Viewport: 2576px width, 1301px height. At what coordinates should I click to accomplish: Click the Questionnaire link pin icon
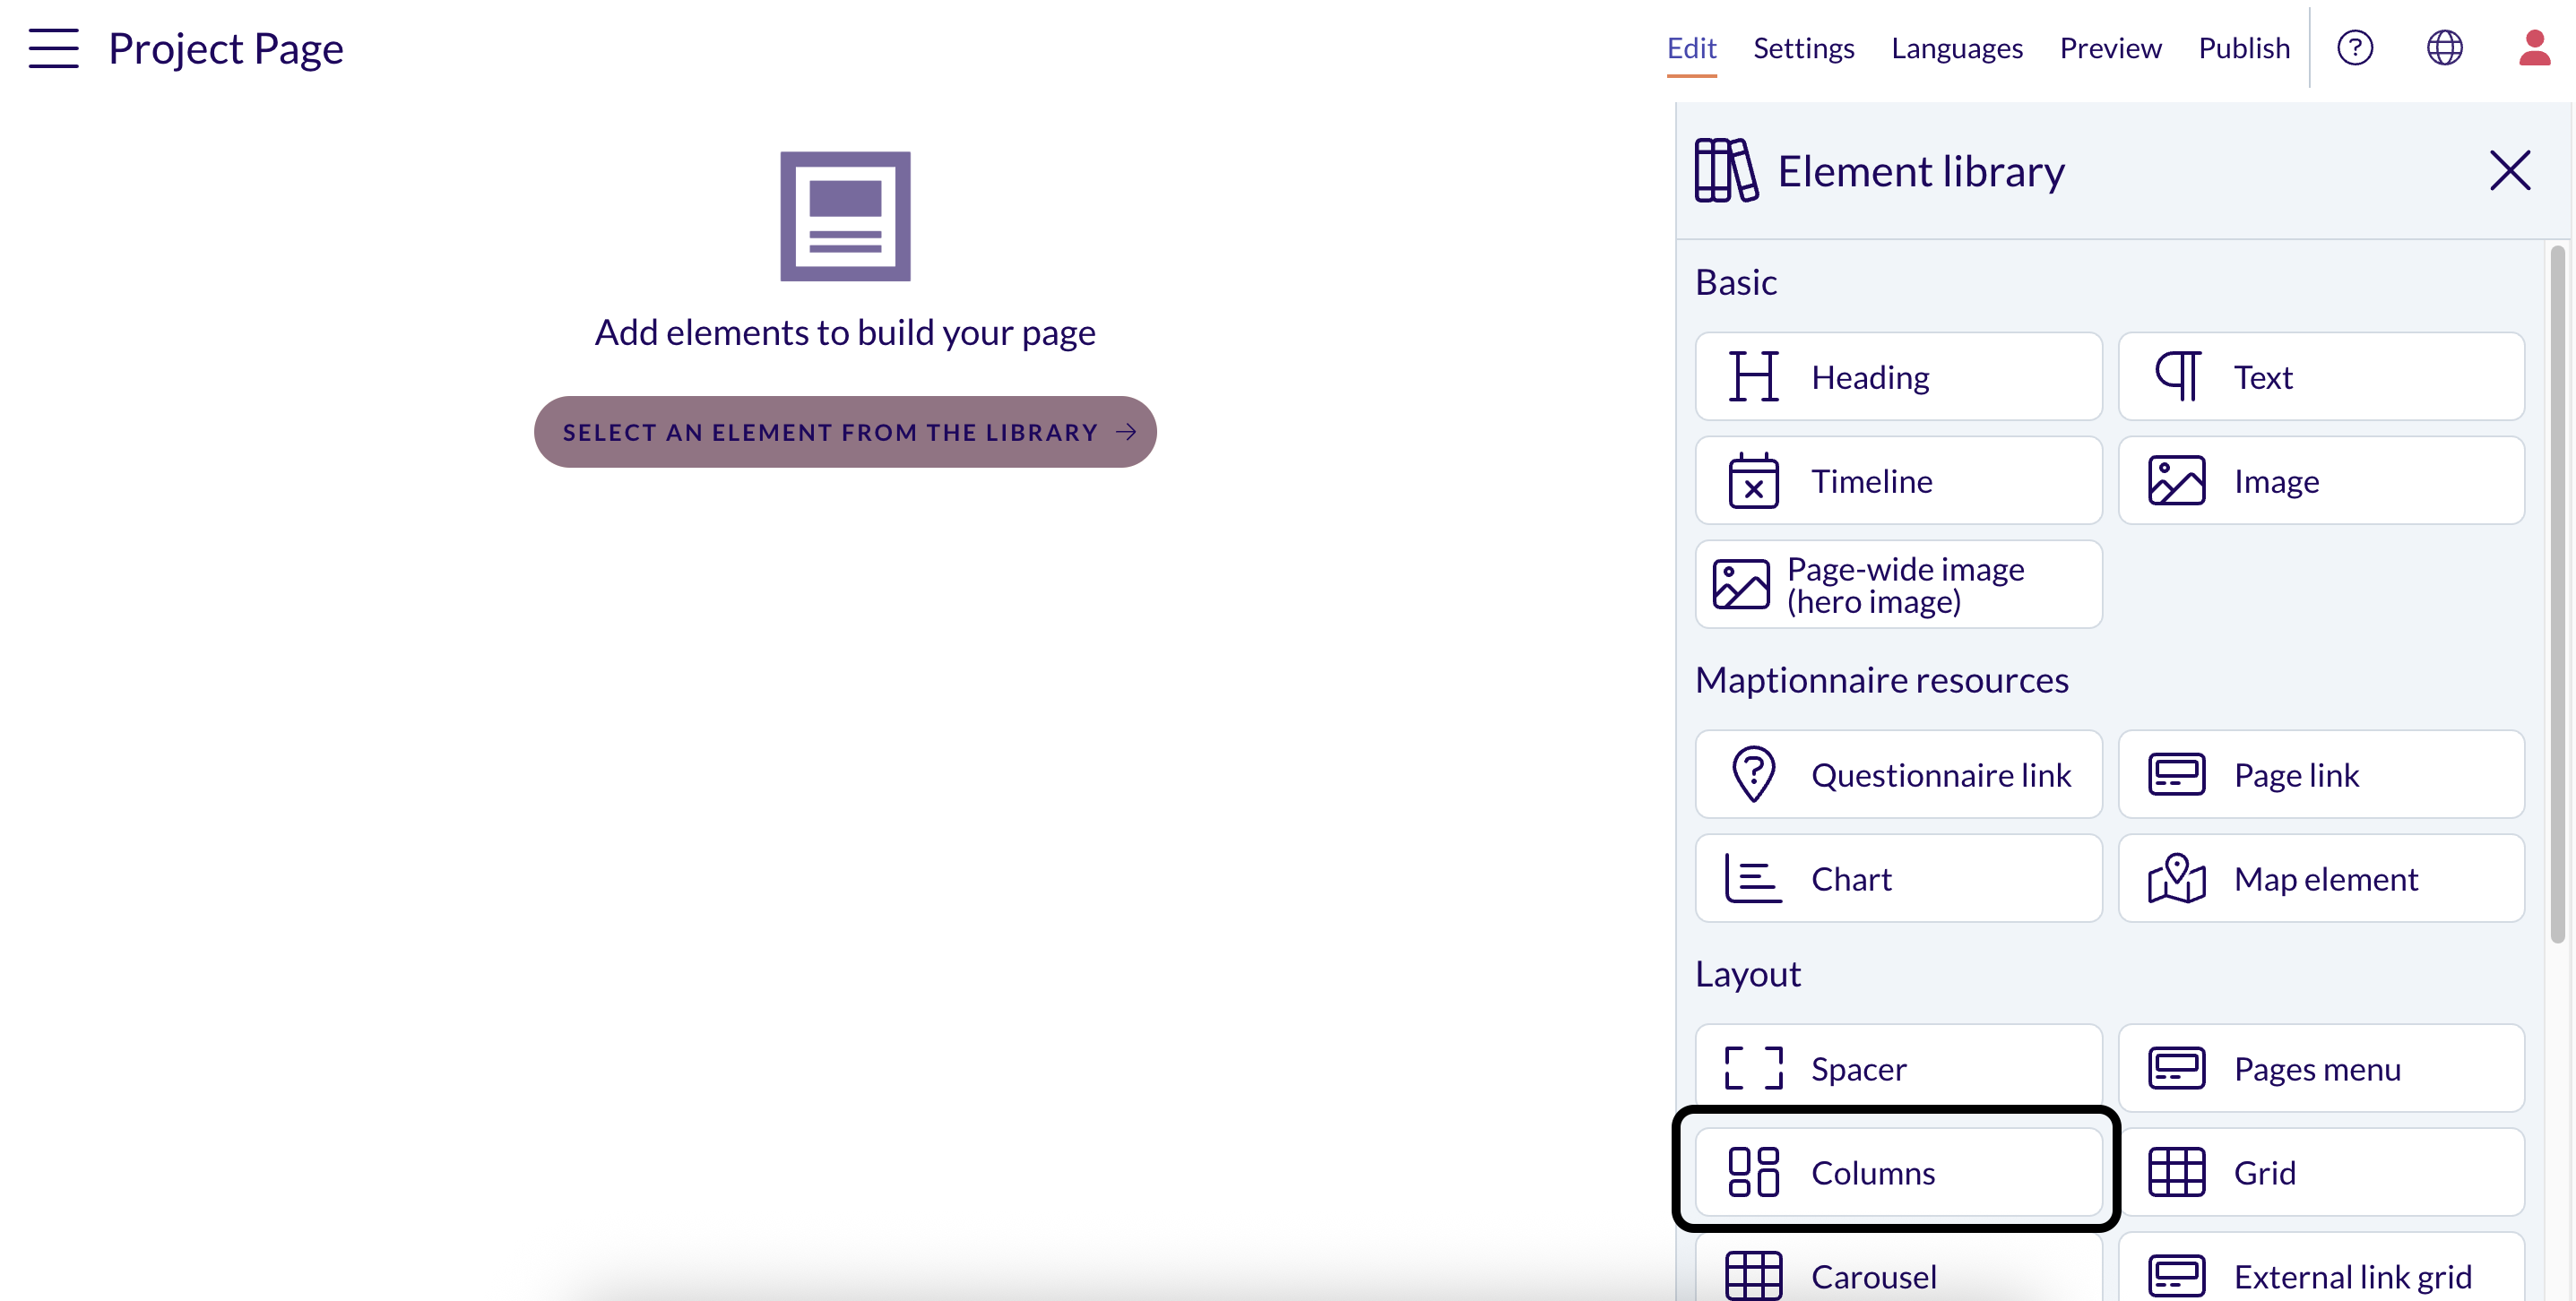[x=1753, y=775]
